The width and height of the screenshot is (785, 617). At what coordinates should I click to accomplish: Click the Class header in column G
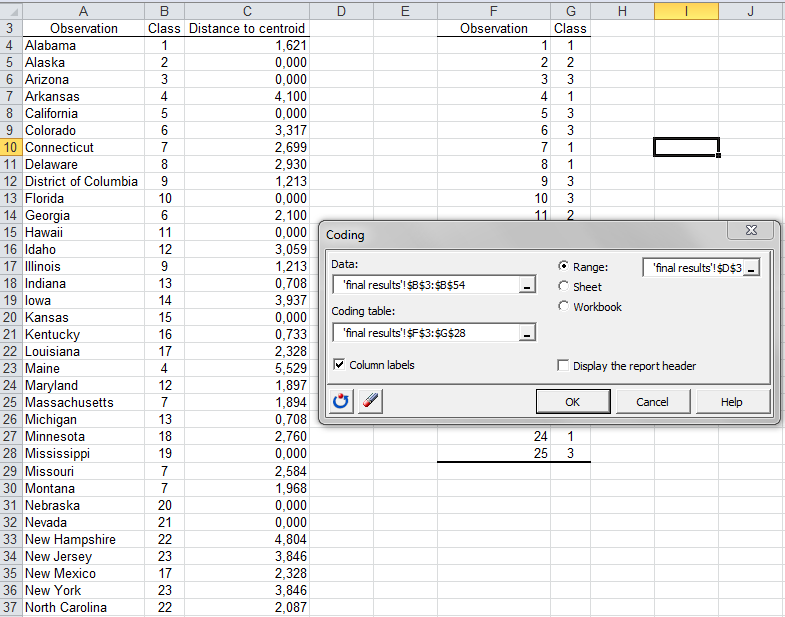pos(570,28)
